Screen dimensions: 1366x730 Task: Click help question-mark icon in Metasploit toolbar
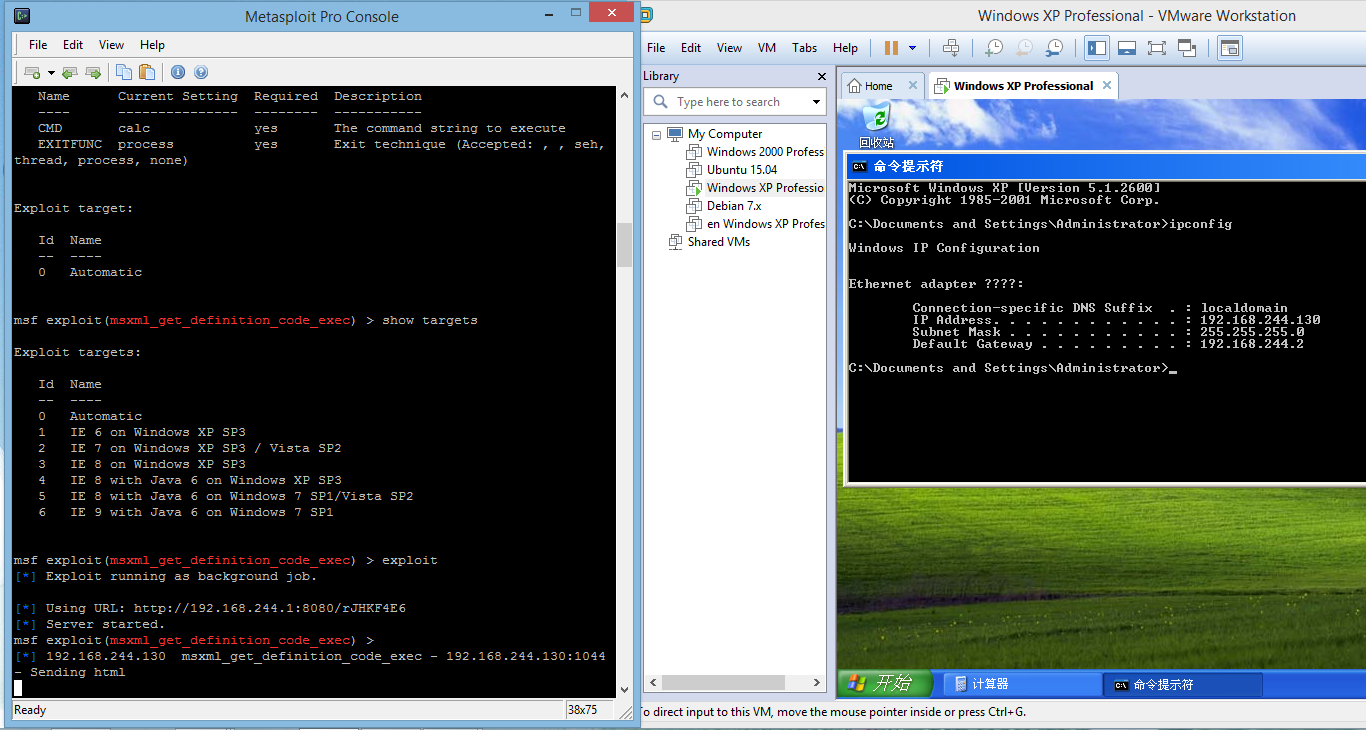point(201,72)
